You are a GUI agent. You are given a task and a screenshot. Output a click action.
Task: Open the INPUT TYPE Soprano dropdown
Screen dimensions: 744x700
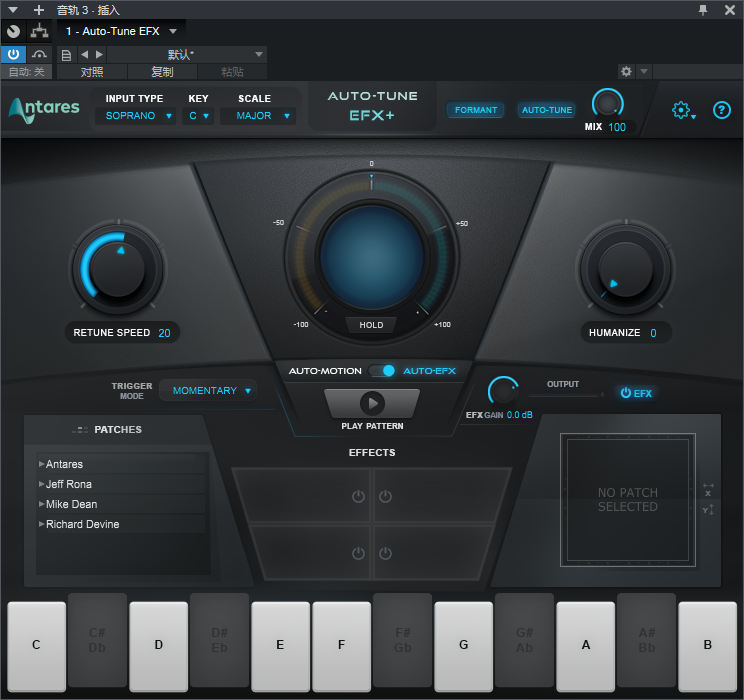[x=135, y=116]
